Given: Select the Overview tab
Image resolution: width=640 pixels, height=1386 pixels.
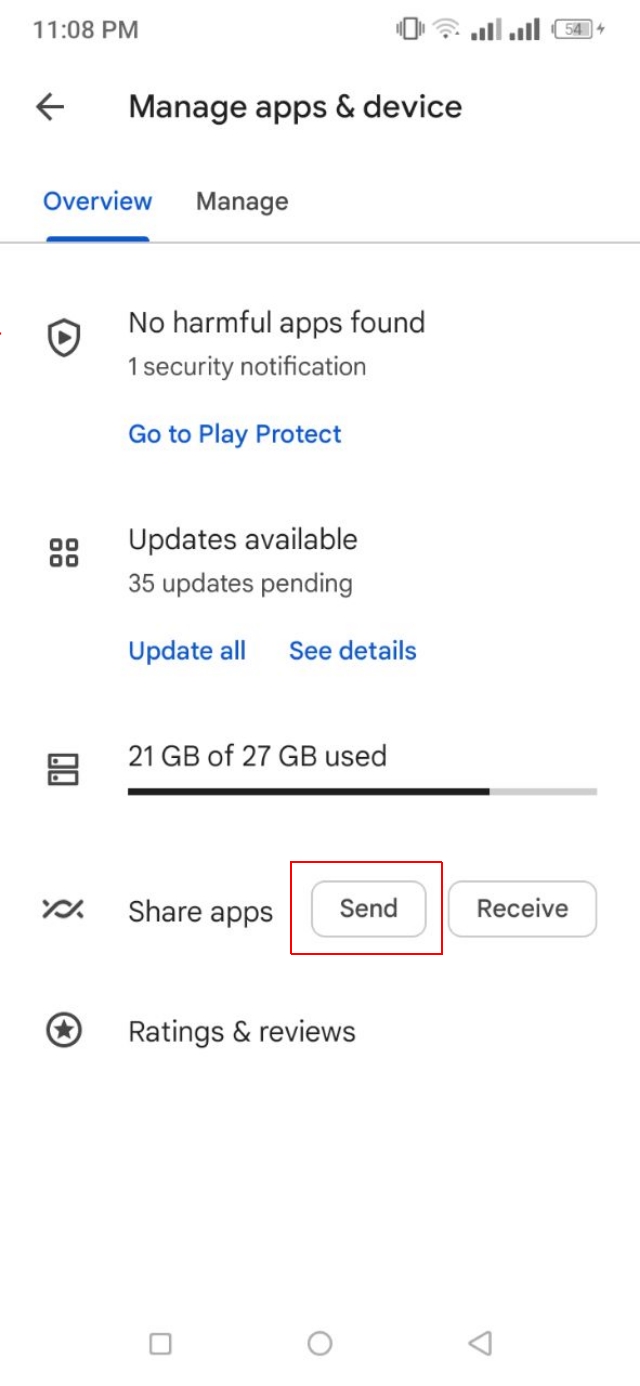Looking at the screenshot, I should [97, 202].
